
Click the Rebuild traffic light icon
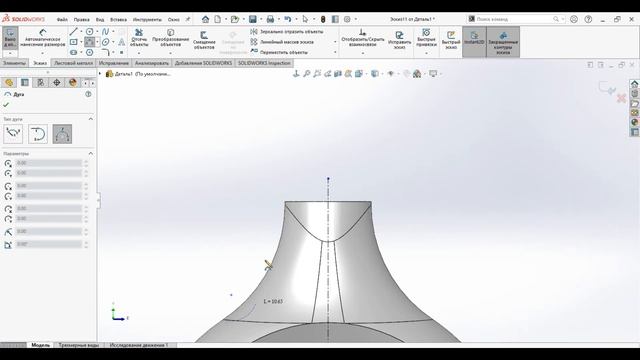click(323, 19)
